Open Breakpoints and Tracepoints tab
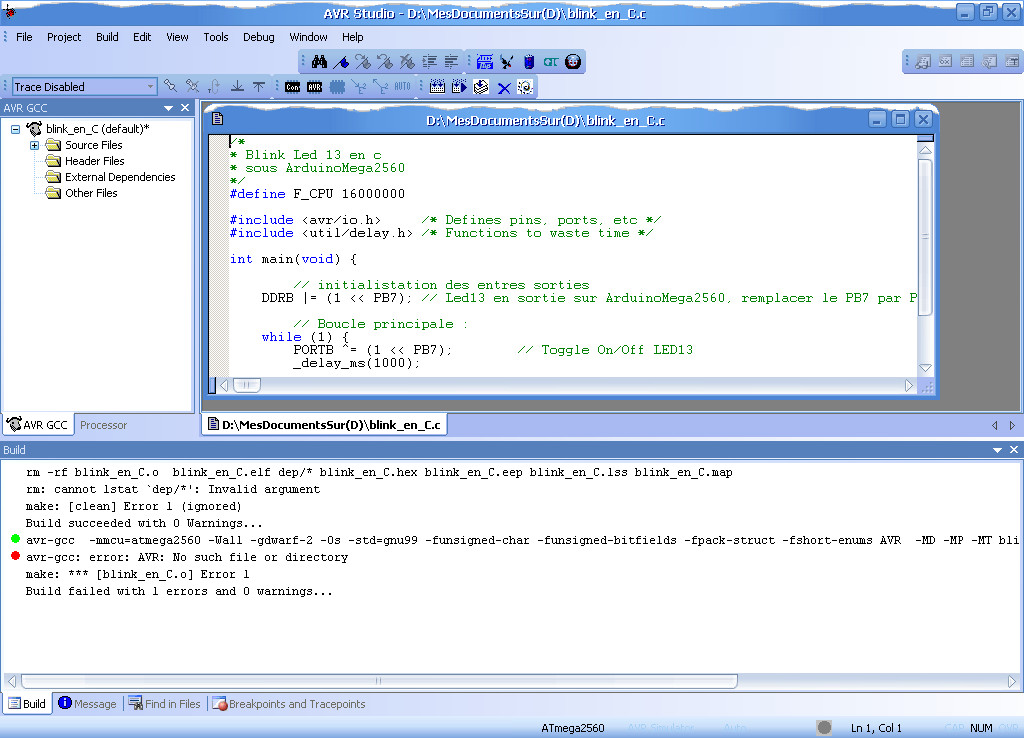 [x=289, y=704]
